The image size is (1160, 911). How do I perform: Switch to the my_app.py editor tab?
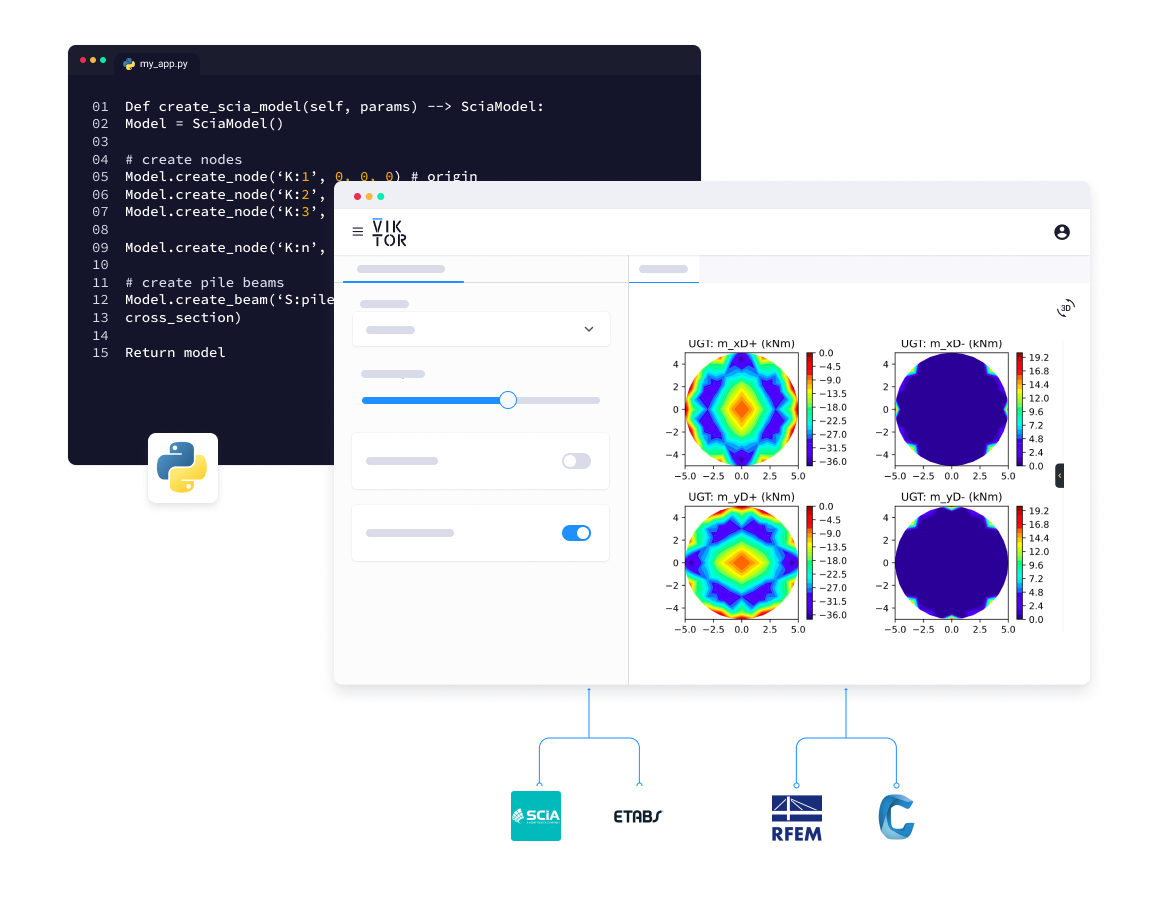[158, 63]
